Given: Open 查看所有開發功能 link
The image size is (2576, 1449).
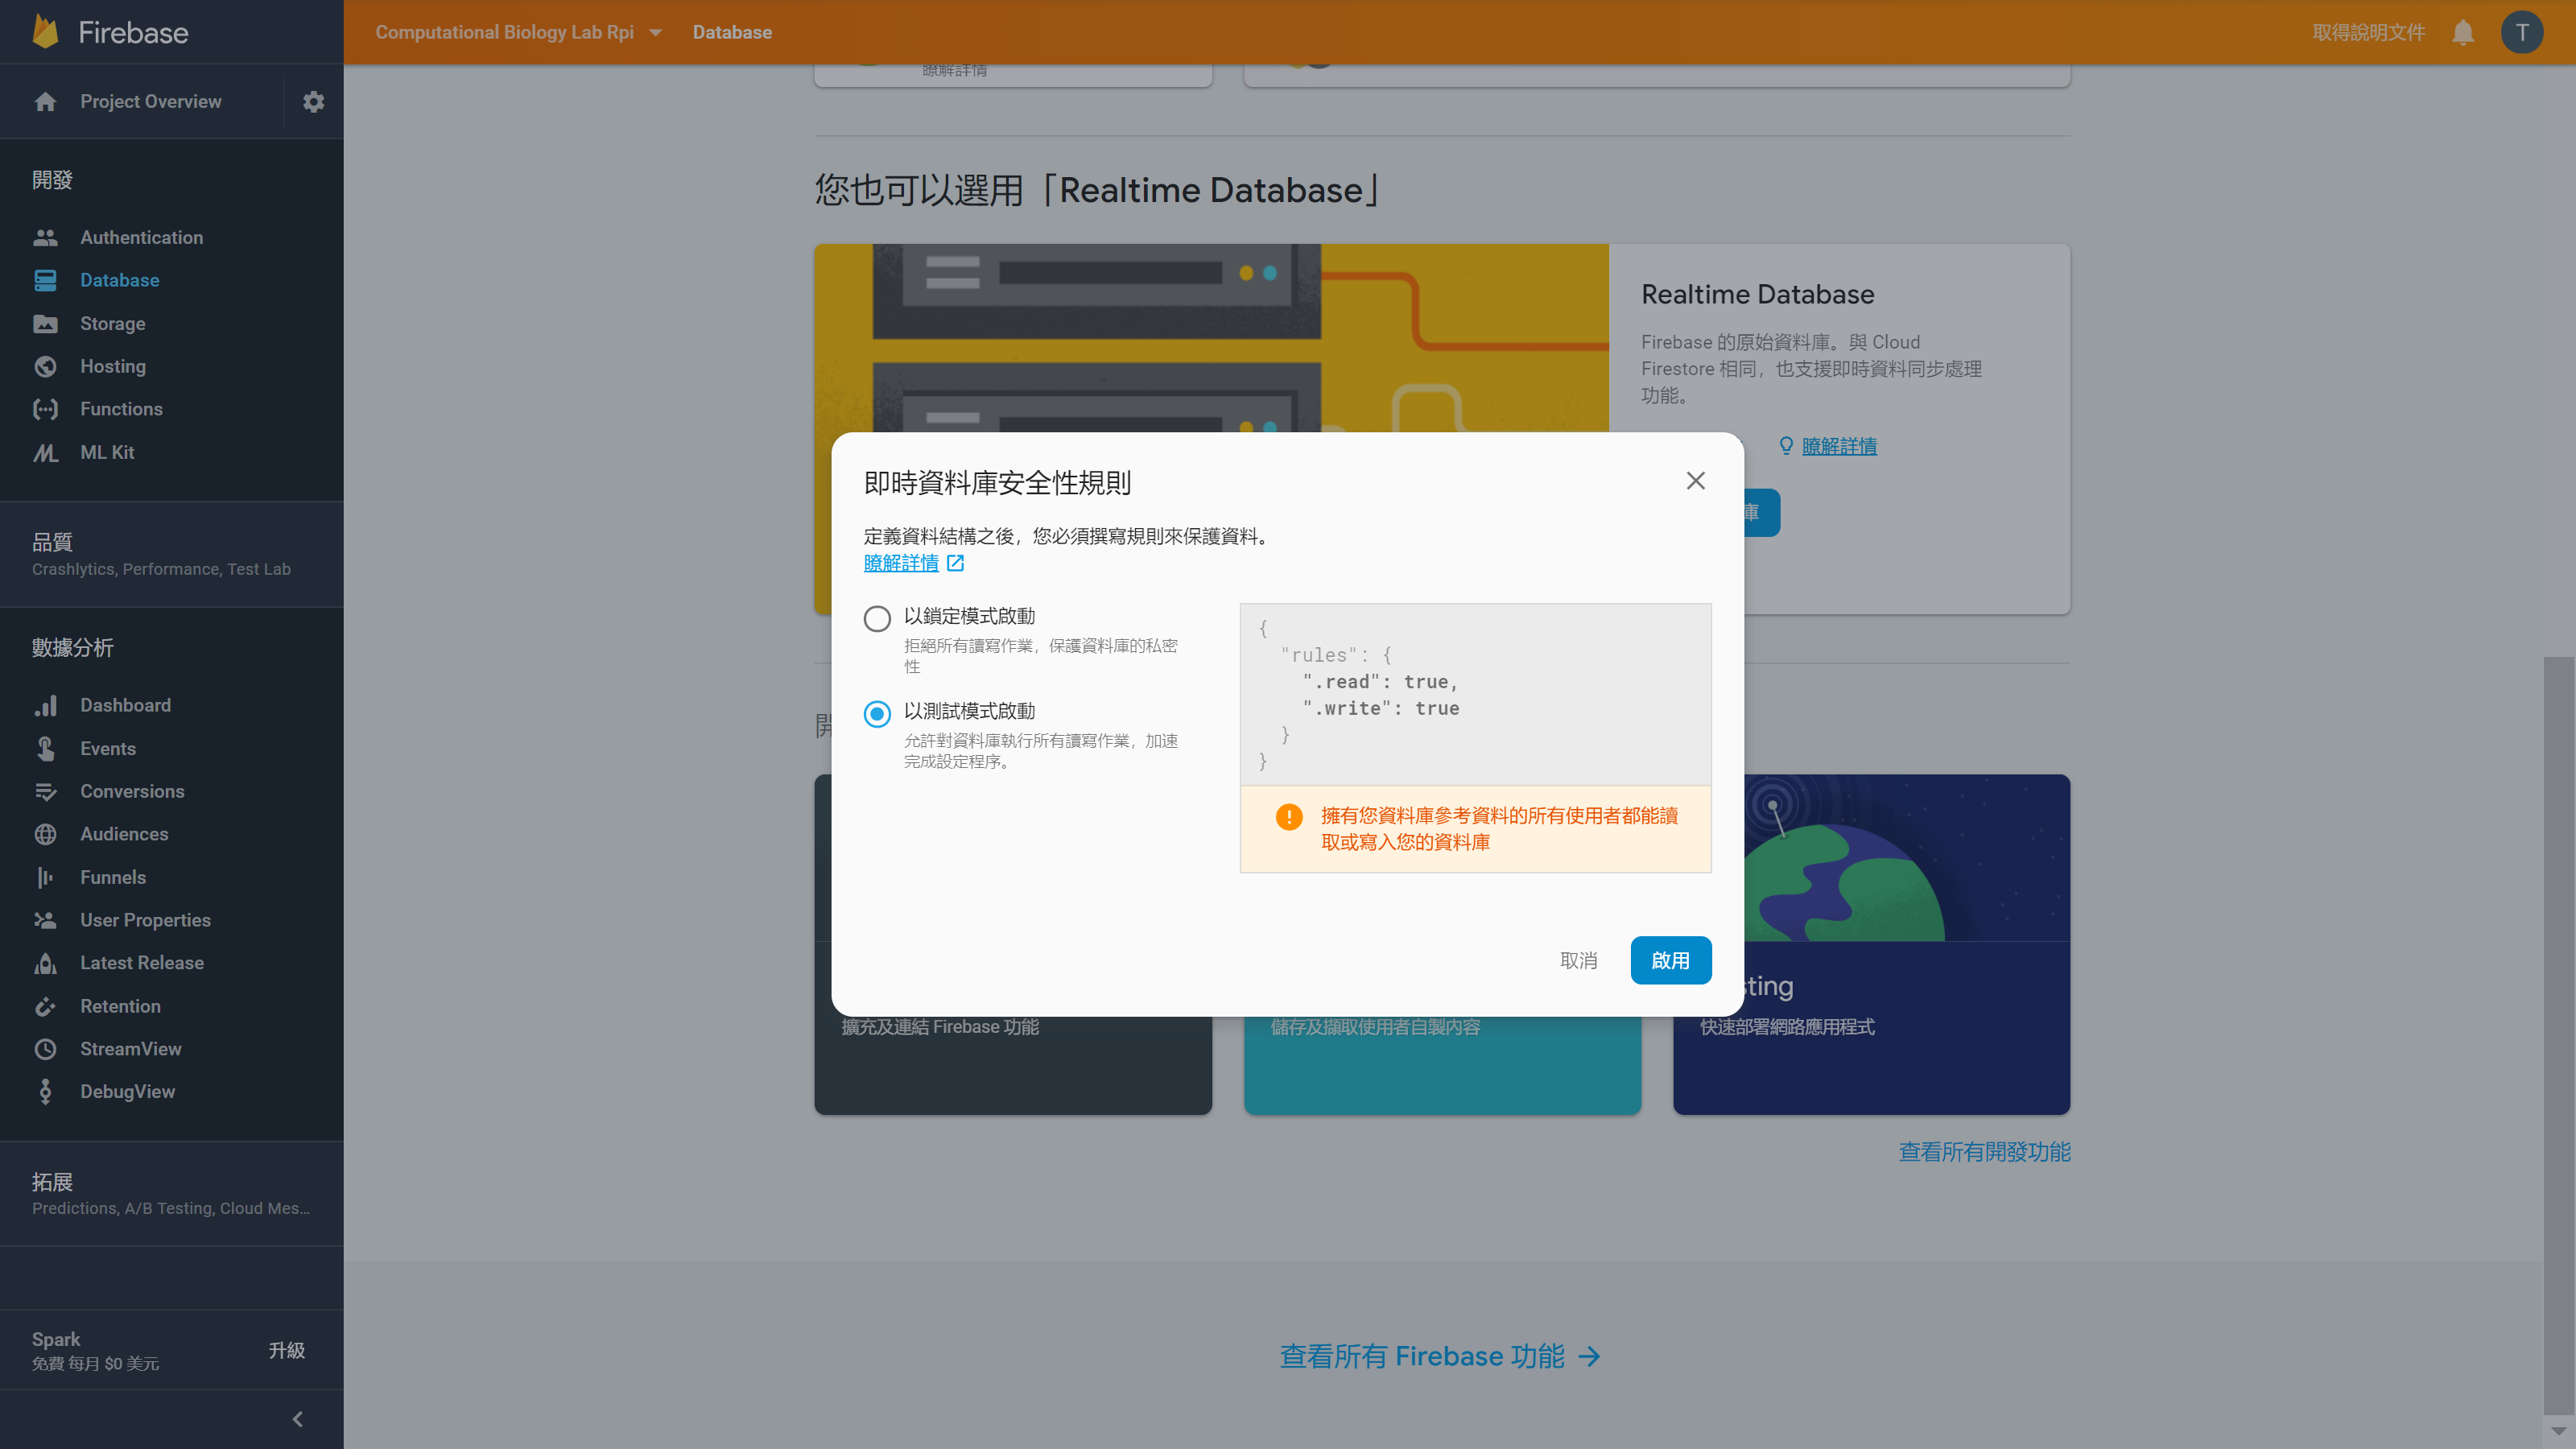Looking at the screenshot, I should coord(1984,1153).
